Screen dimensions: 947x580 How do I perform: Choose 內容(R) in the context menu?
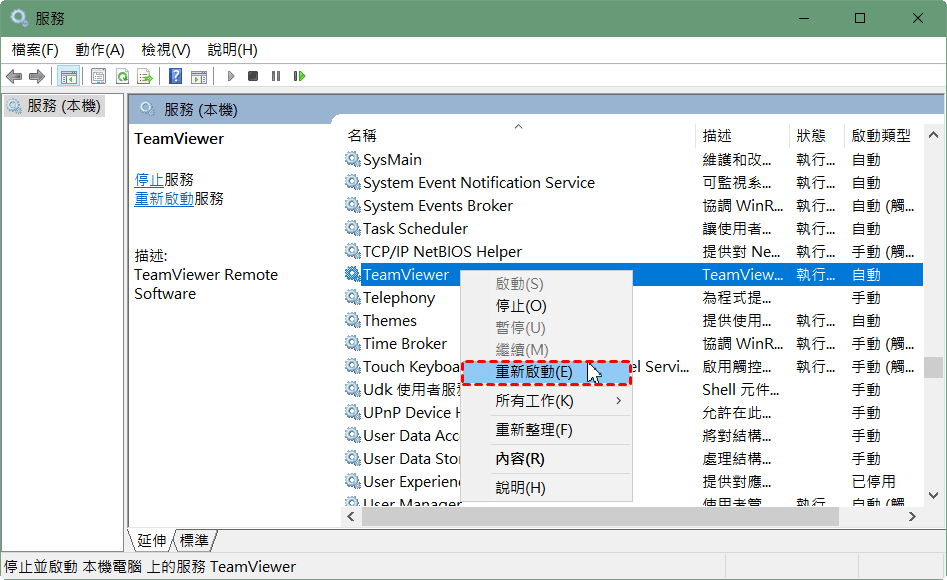tap(547, 459)
